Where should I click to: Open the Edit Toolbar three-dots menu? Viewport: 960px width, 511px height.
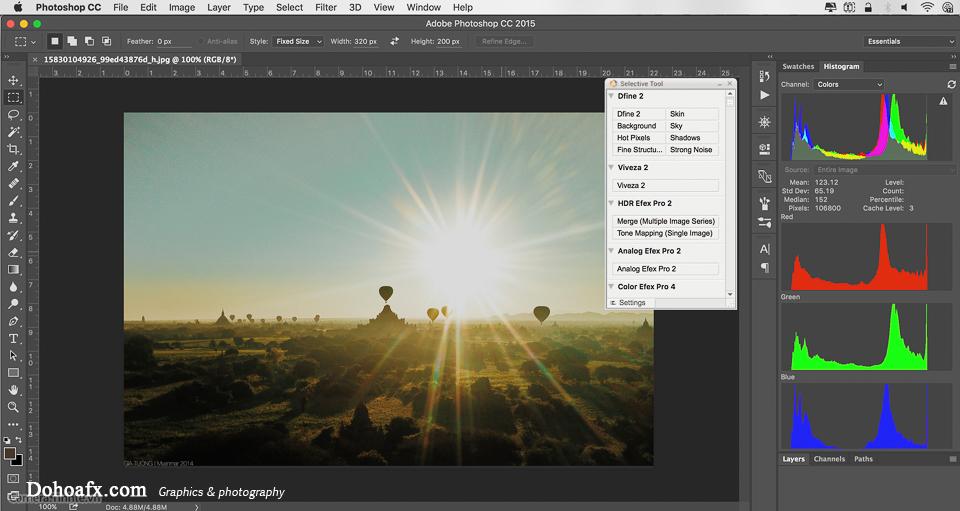click(13, 424)
